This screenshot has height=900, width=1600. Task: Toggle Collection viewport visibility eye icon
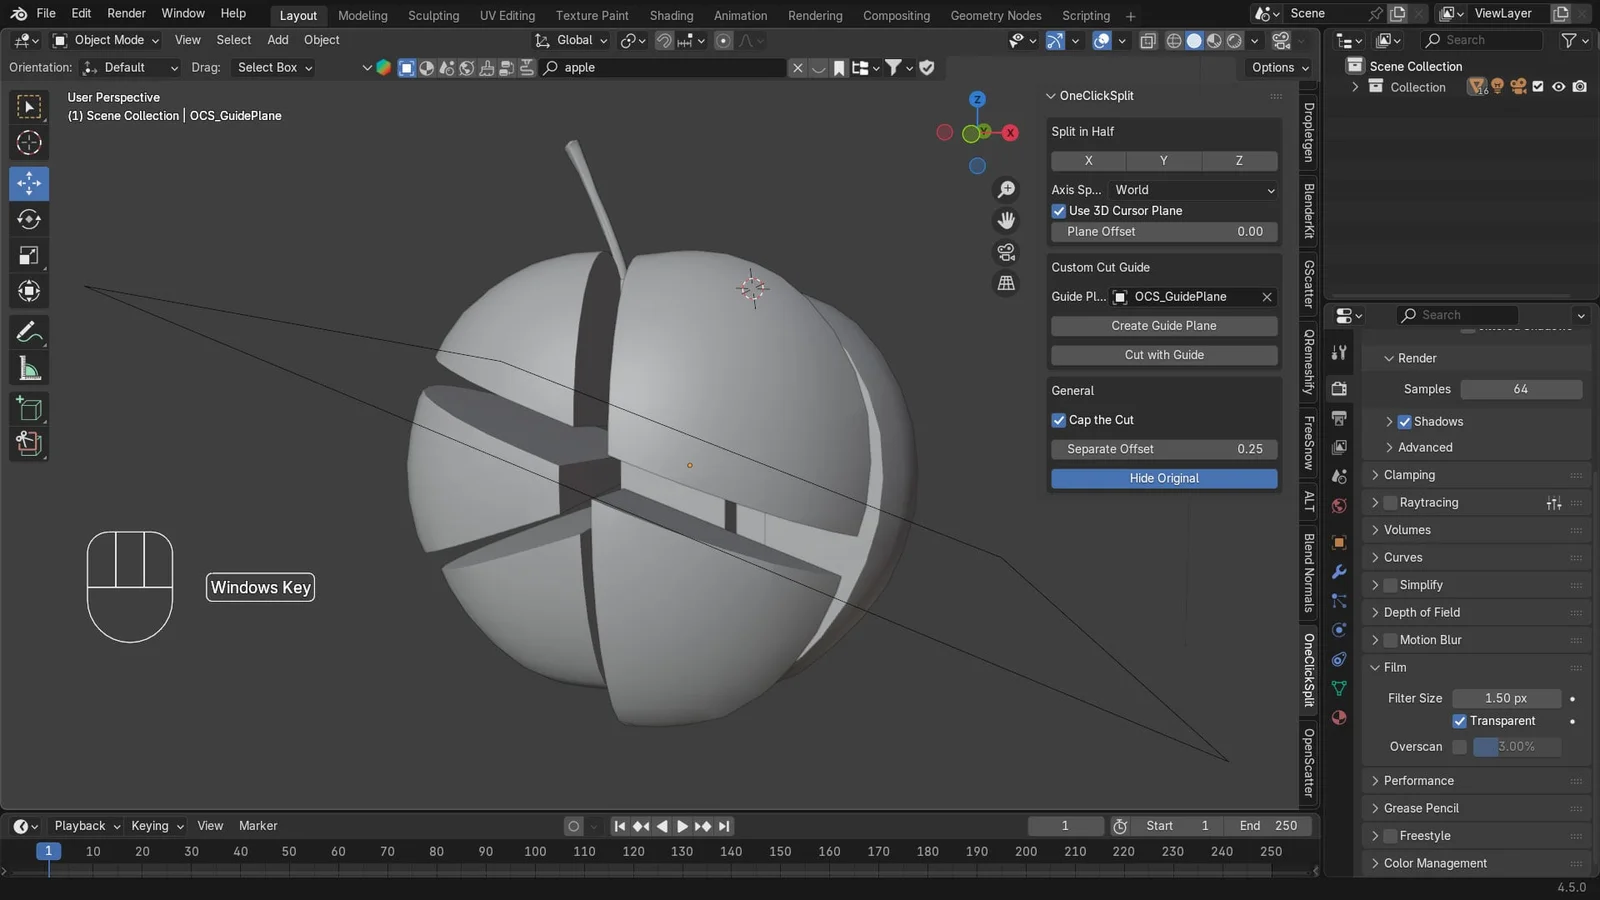[1558, 86]
